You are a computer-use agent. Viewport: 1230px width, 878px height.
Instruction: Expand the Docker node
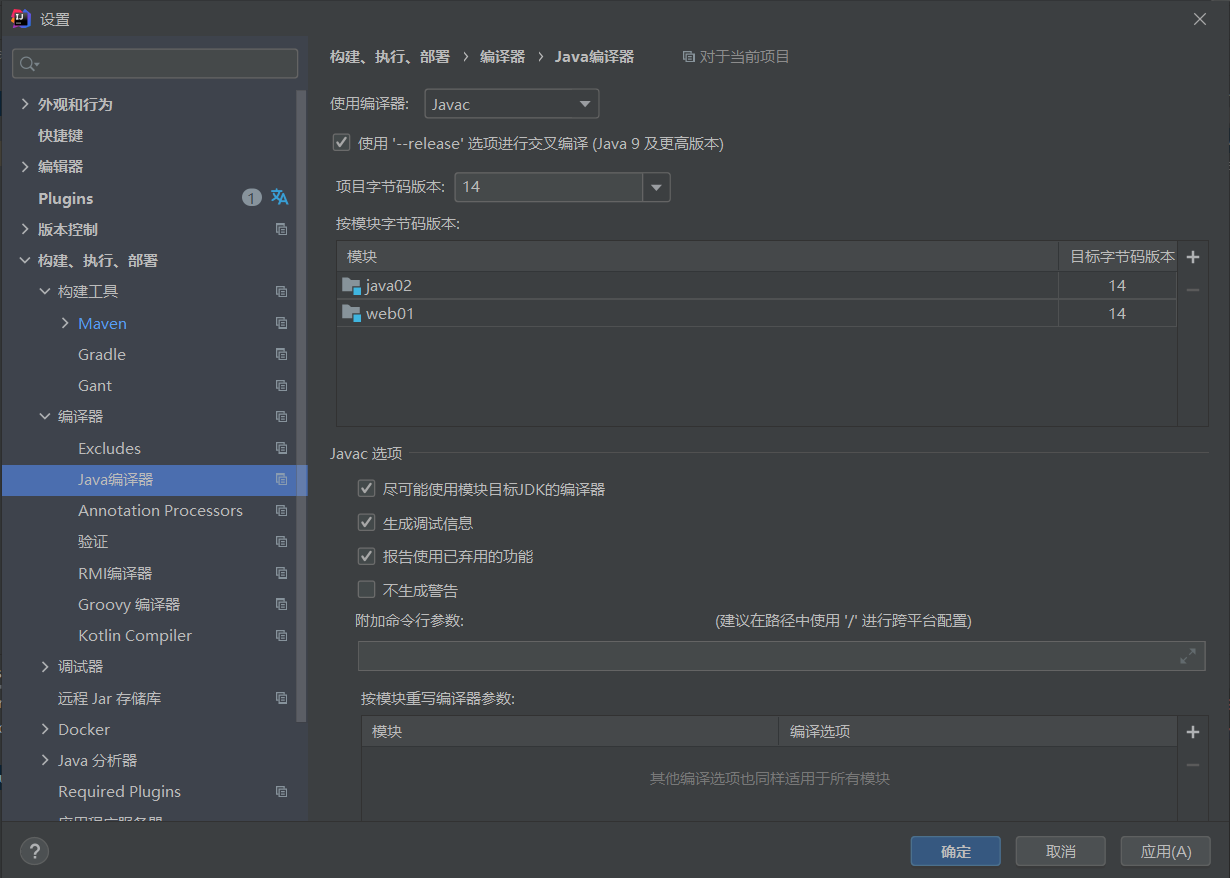pos(45,729)
